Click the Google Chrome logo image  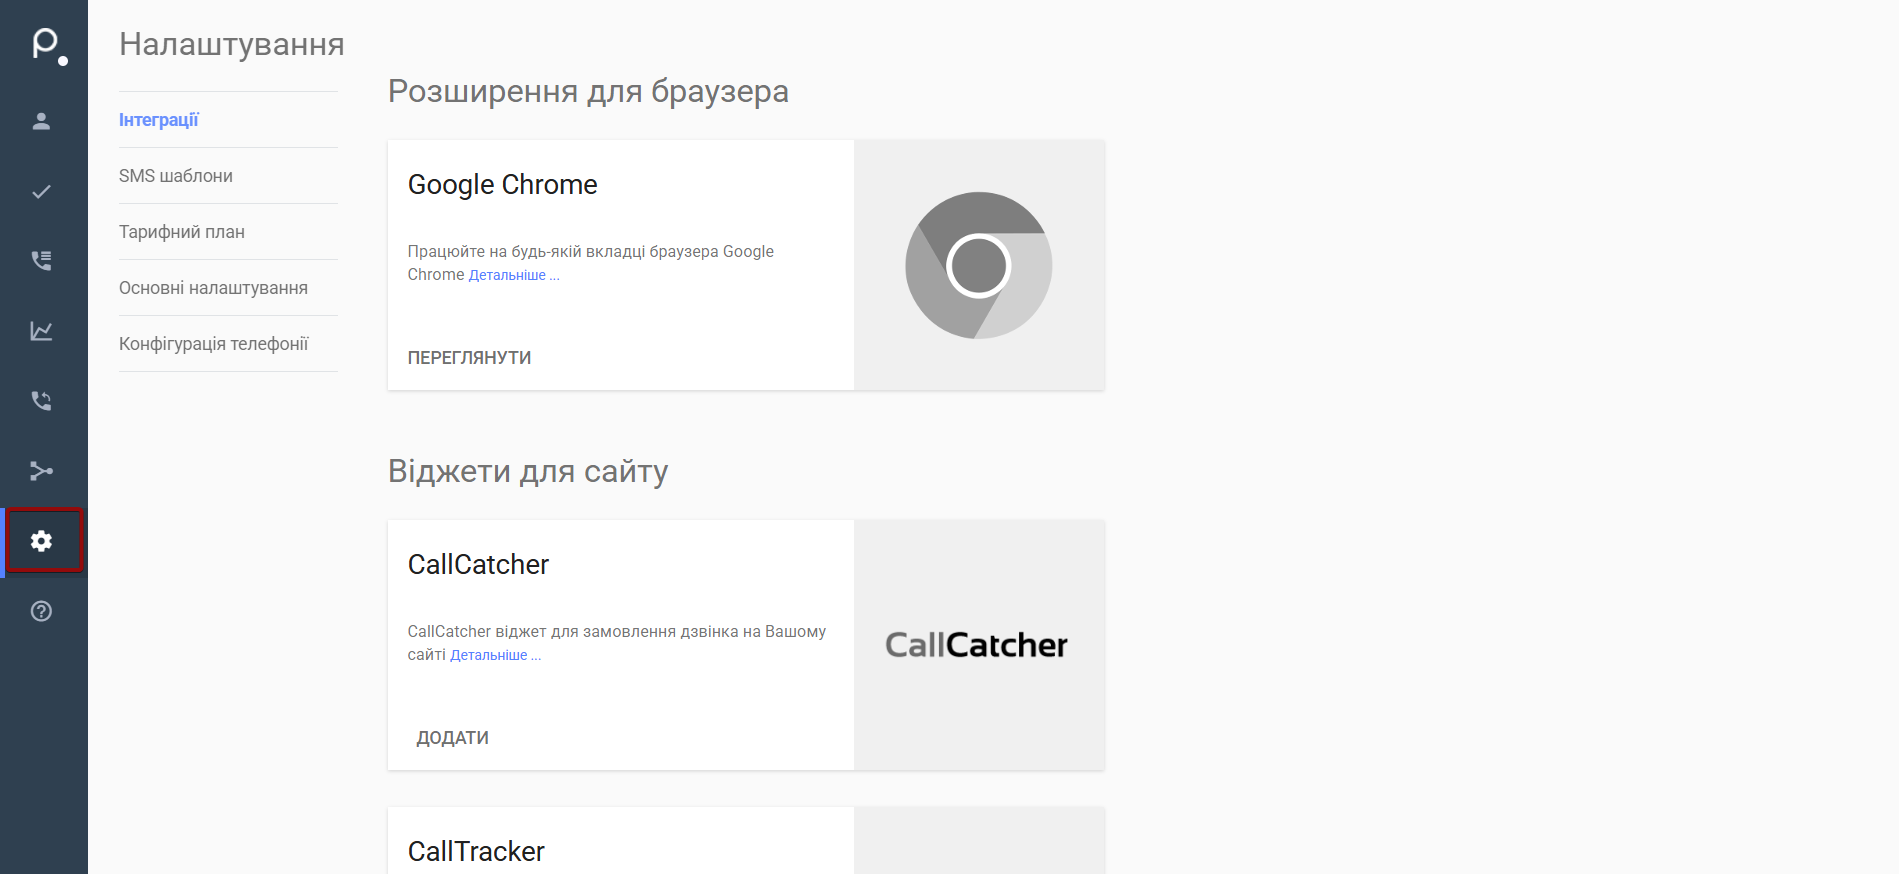click(979, 265)
